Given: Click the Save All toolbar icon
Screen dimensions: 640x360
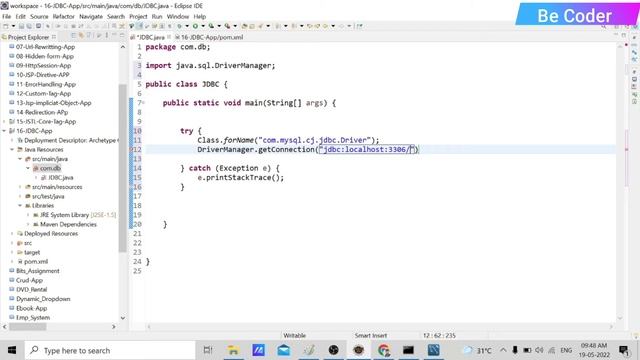Looking at the screenshot, I should (x=29, y=26).
